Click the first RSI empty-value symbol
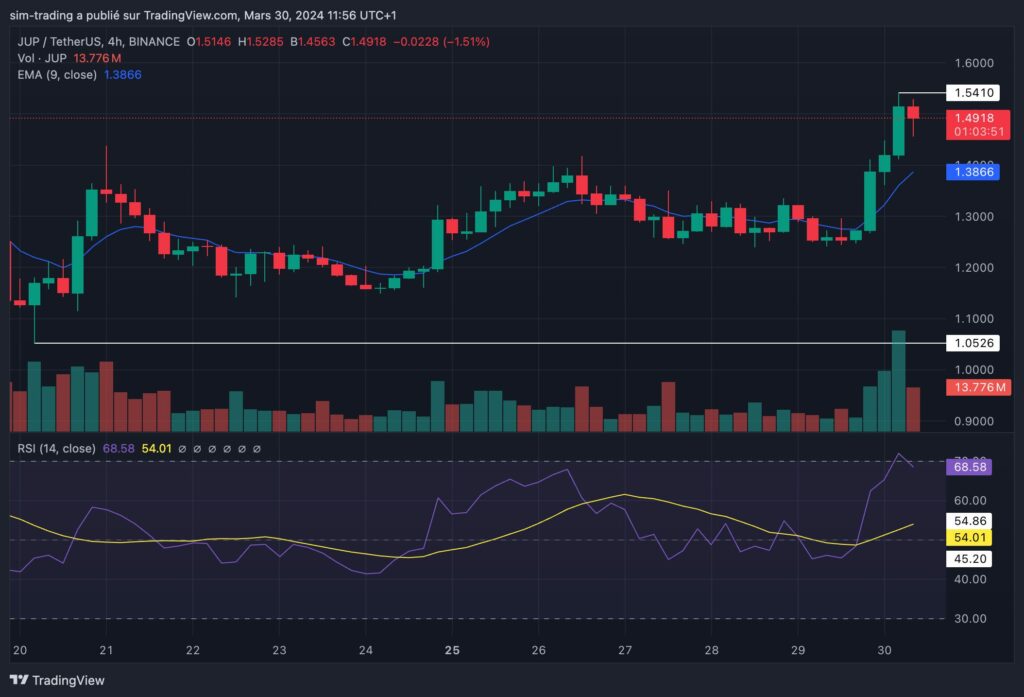This screenshot has height=697, width=1024. (183, 449)
